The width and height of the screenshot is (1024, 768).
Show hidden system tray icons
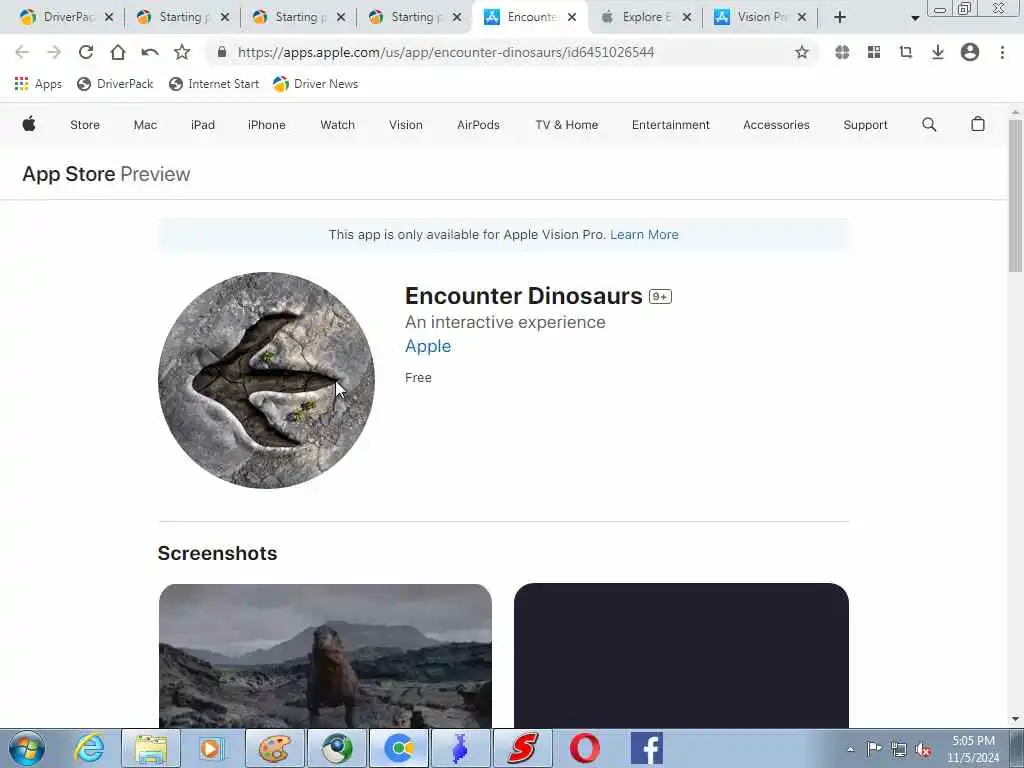850,750
